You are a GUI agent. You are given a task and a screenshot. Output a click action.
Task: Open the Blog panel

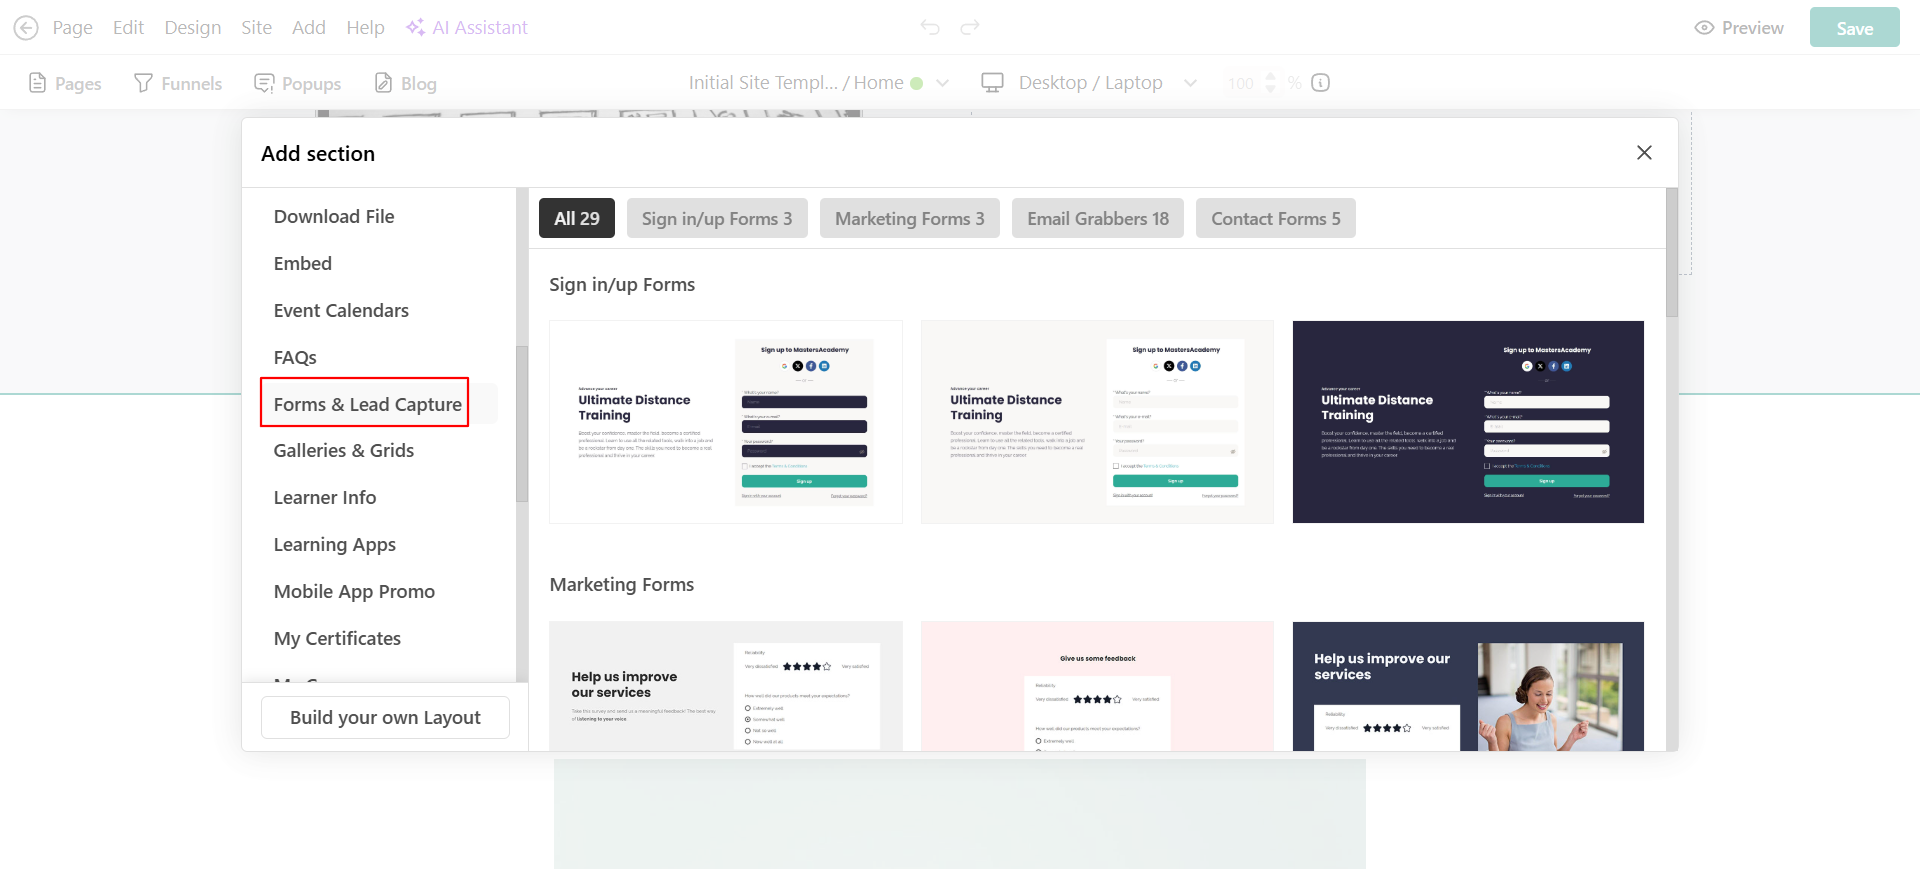[406, 83]
